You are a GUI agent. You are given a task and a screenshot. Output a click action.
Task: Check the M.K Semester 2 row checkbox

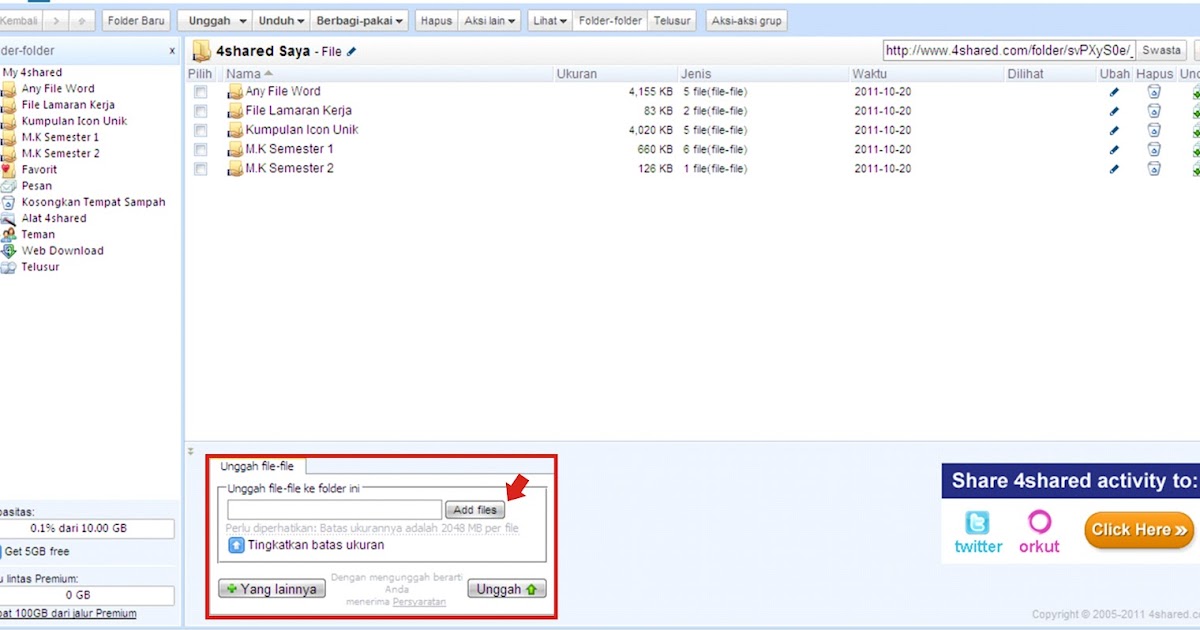201,169
